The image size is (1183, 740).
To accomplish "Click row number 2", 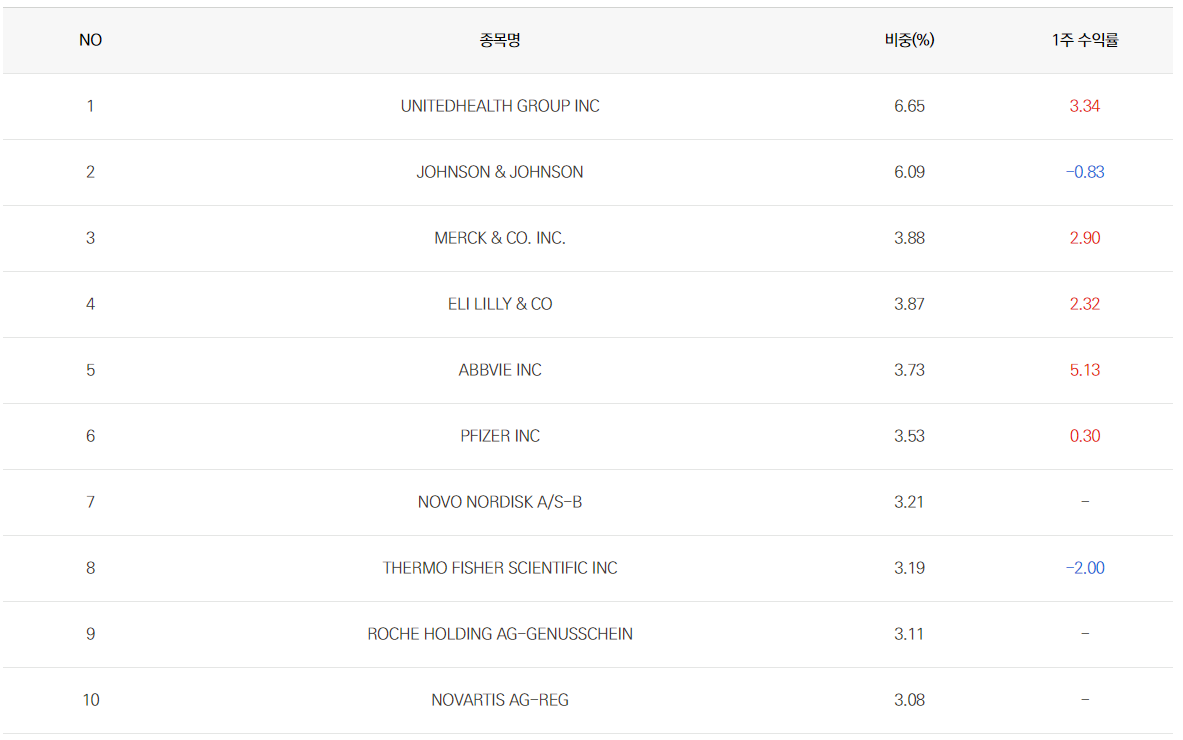I will tap(91, 172).
